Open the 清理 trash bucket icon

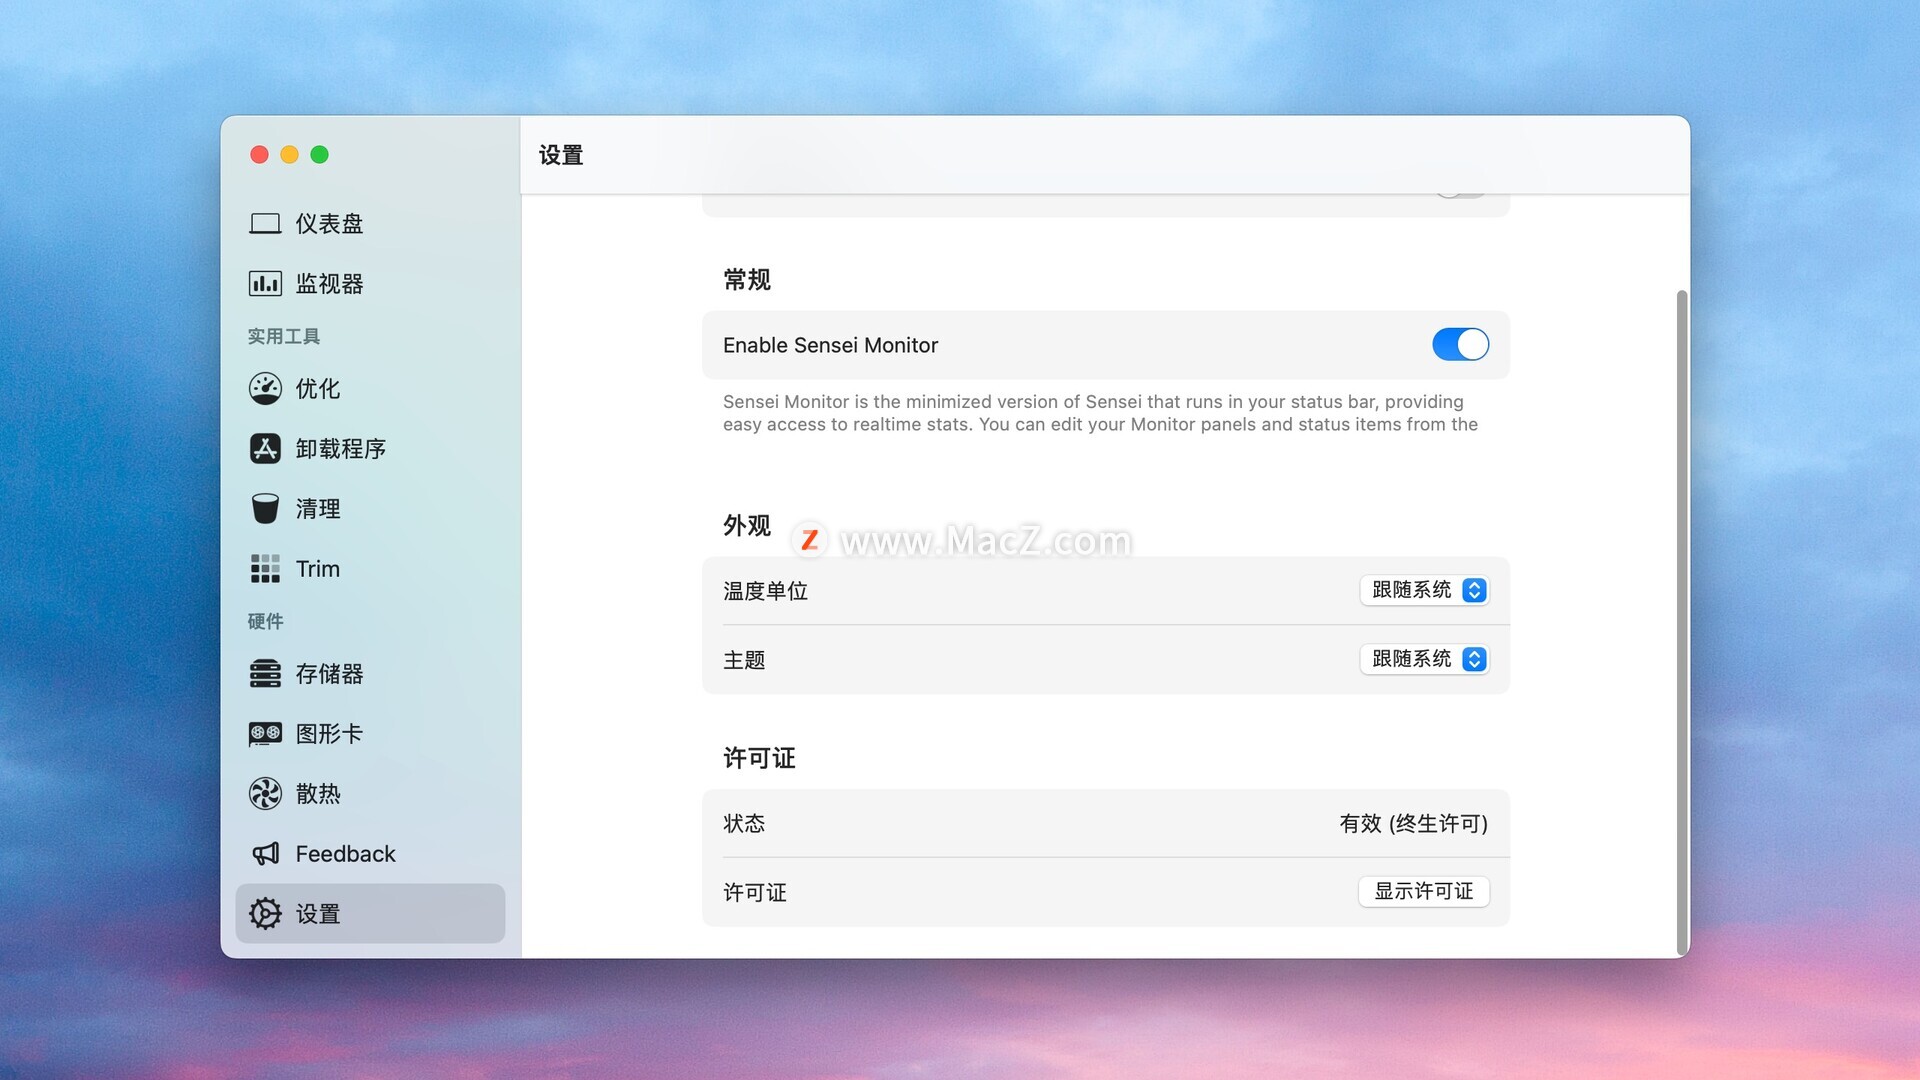265,509
